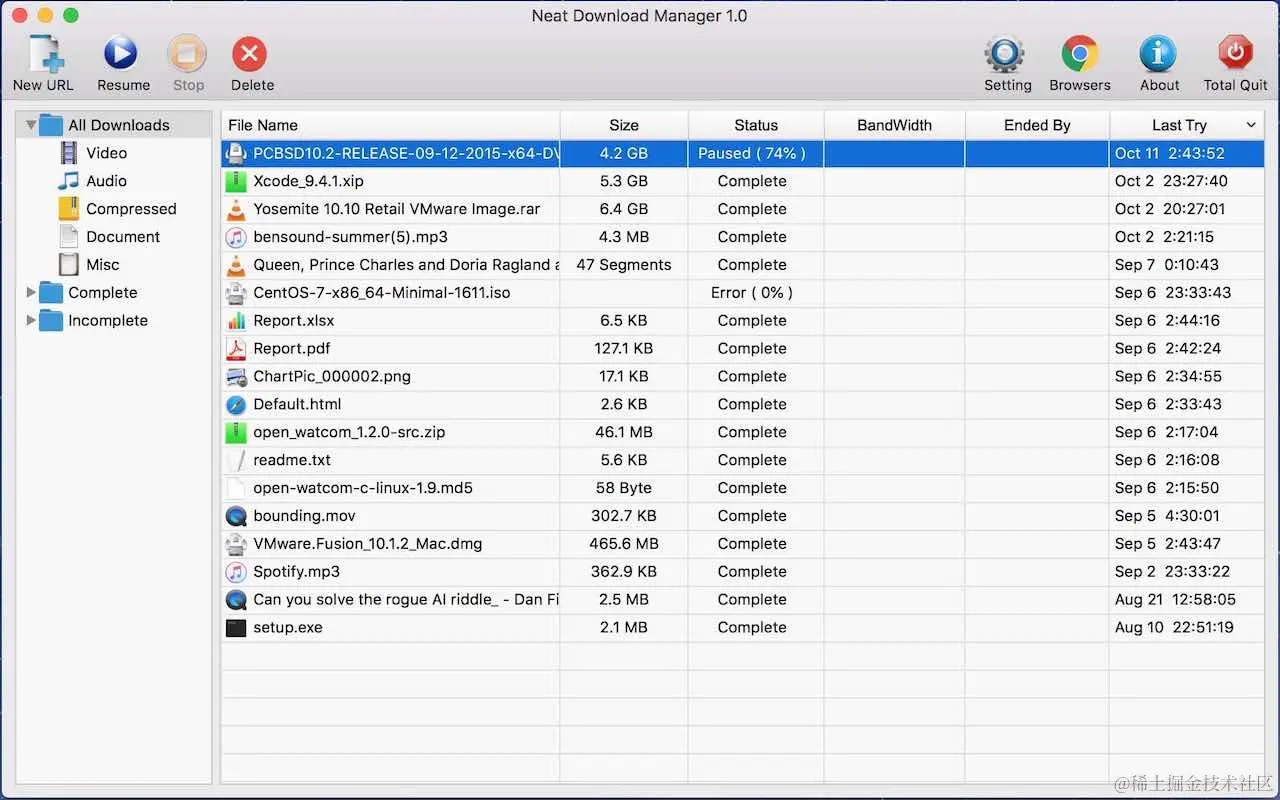Click the 47 Segments size cell
The width and height of the screenshot is (1280, 800).
click(624, 265)
